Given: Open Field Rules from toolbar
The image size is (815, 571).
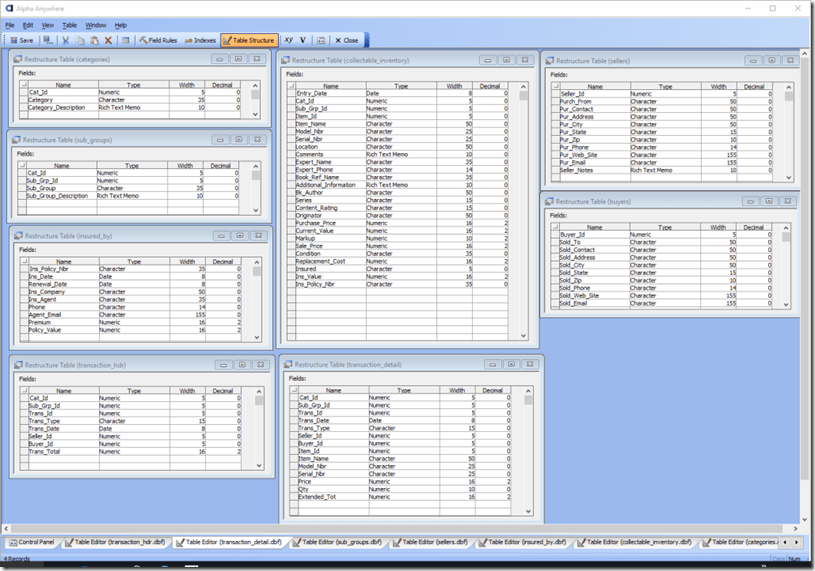Looking at the screenshot, I should click(159, 40).
